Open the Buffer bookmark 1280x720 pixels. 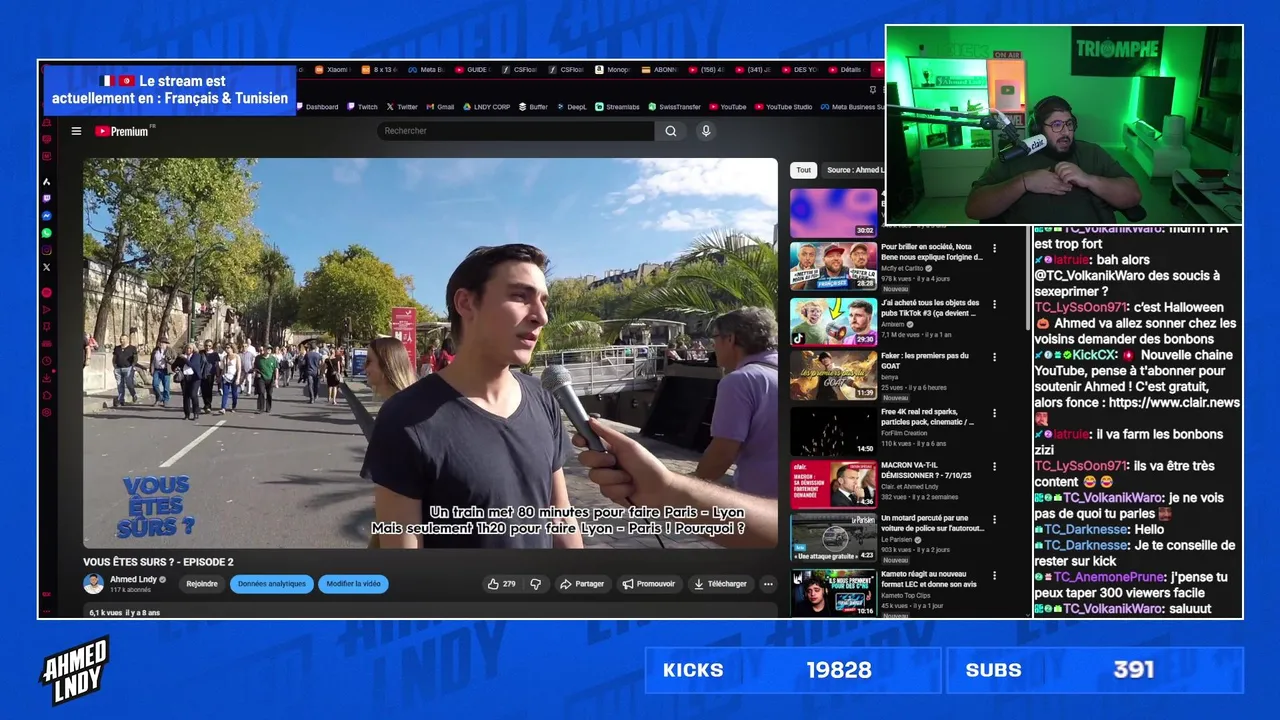click(533, 107)
